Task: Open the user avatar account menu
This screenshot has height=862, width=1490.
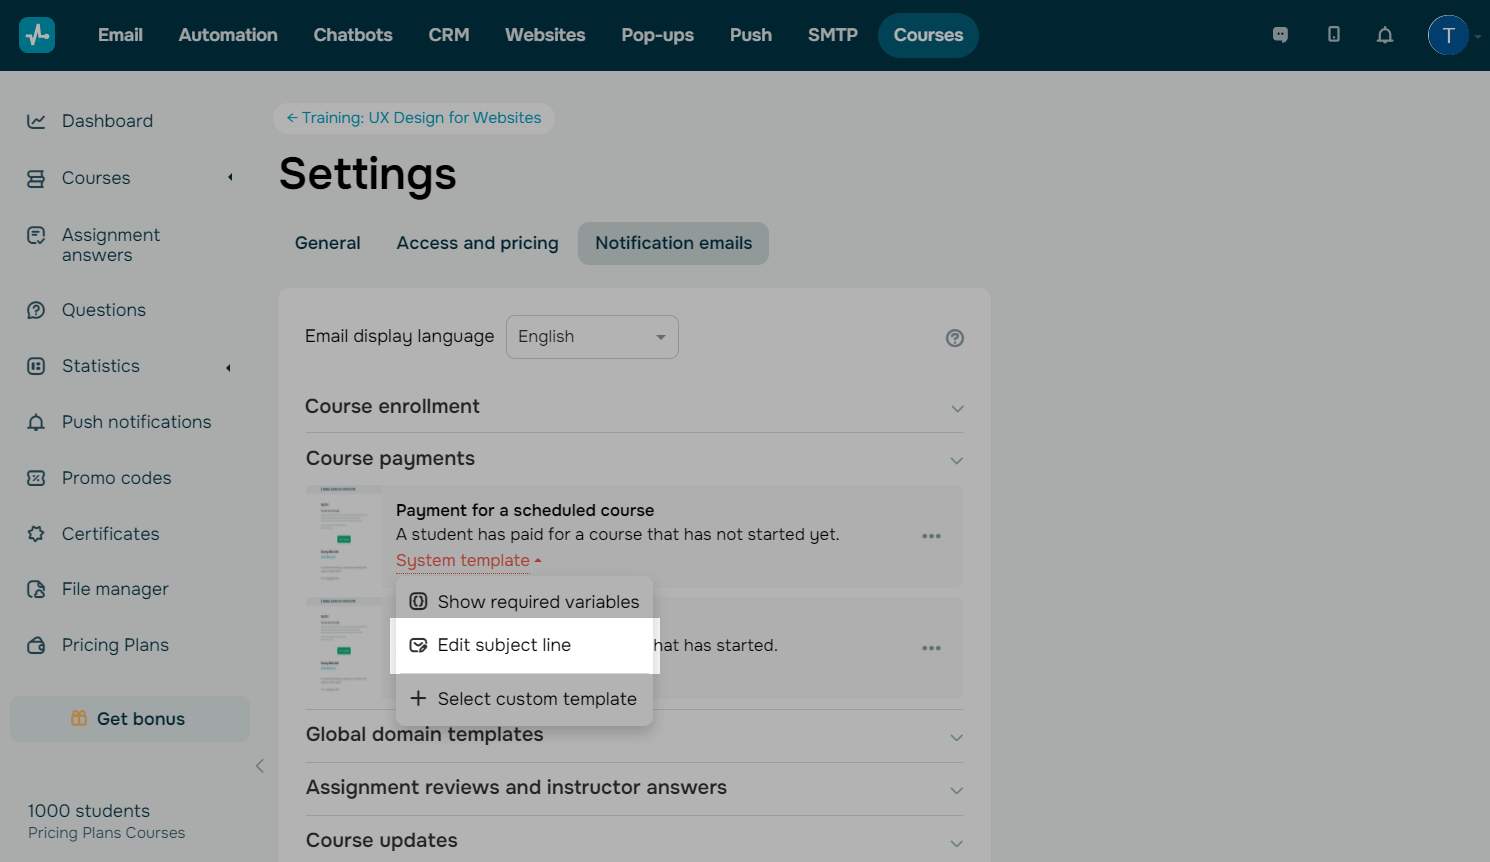Action: 1448,35
